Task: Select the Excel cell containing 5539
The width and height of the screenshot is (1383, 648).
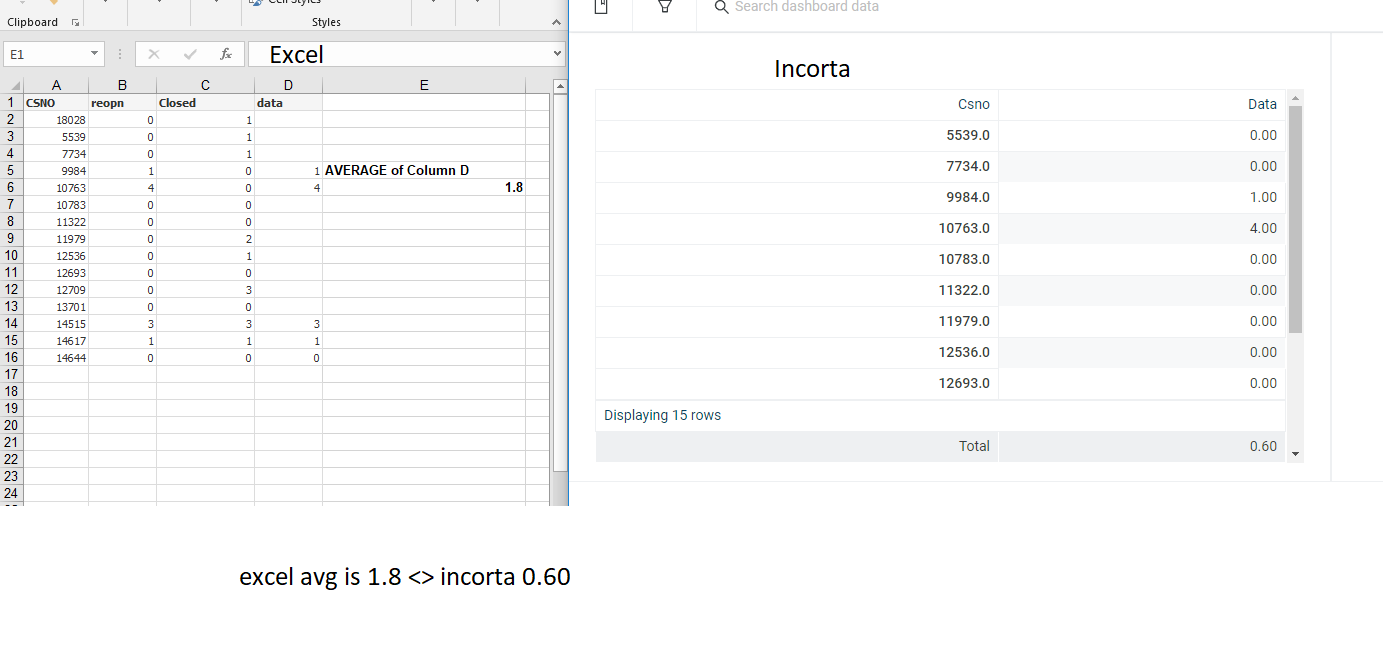Action: click(56, 136)
